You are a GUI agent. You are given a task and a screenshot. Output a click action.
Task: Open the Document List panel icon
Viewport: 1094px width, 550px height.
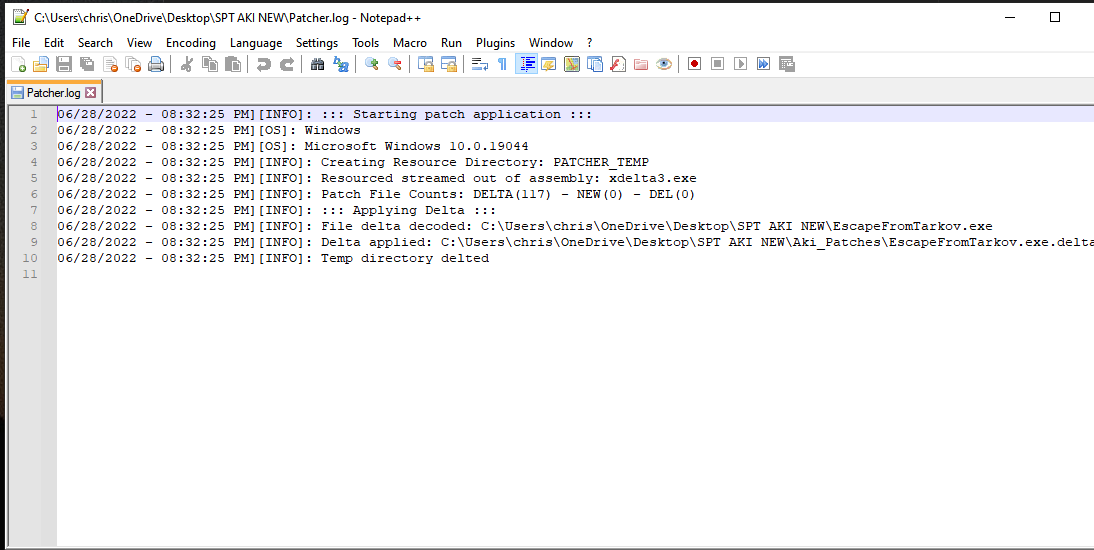point(595,64)
